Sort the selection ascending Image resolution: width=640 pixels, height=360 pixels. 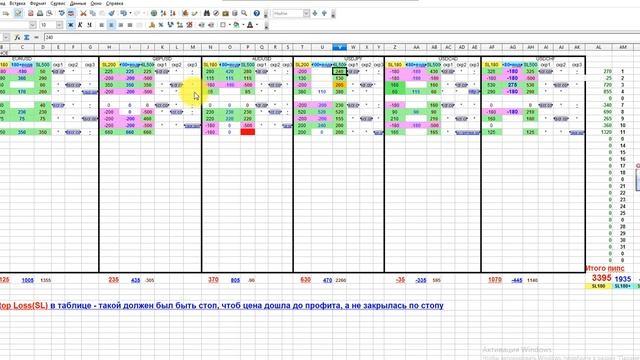(x=163, y=13)
